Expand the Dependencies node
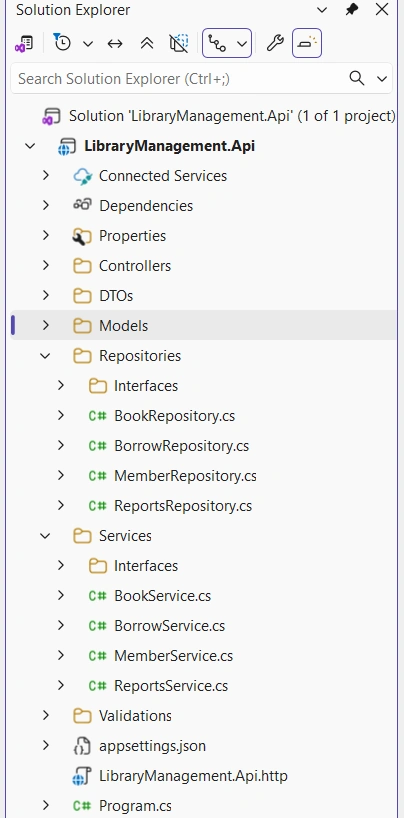Image resolution: width=404 pixels, height=818 pixels. coord(46,206)
